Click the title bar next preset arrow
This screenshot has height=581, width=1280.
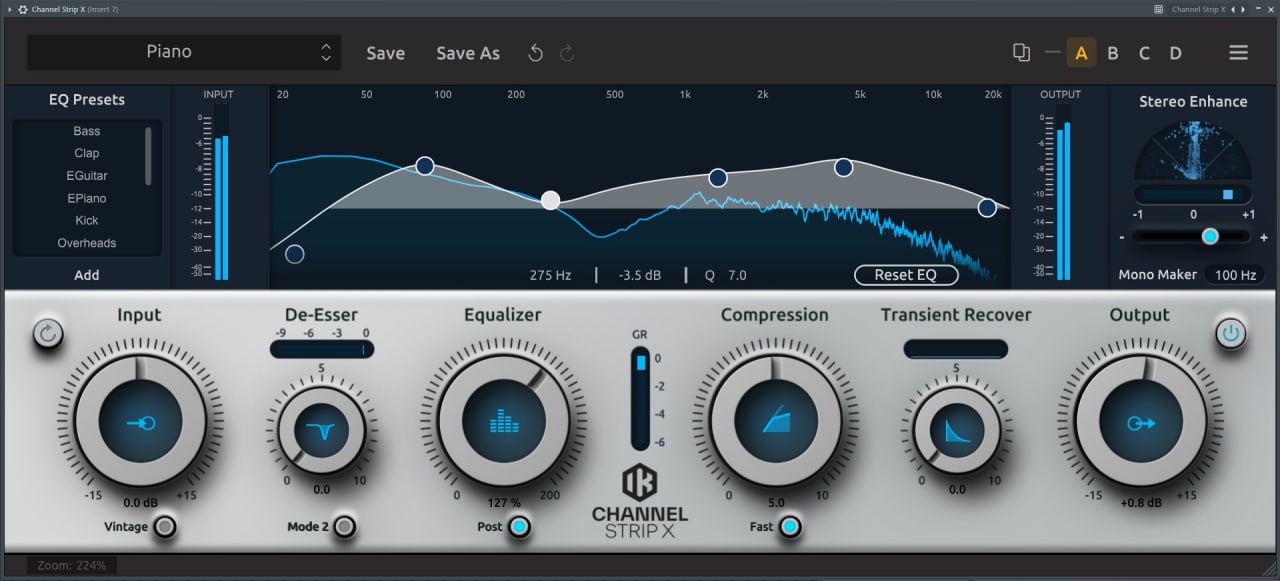(1242, 9)
